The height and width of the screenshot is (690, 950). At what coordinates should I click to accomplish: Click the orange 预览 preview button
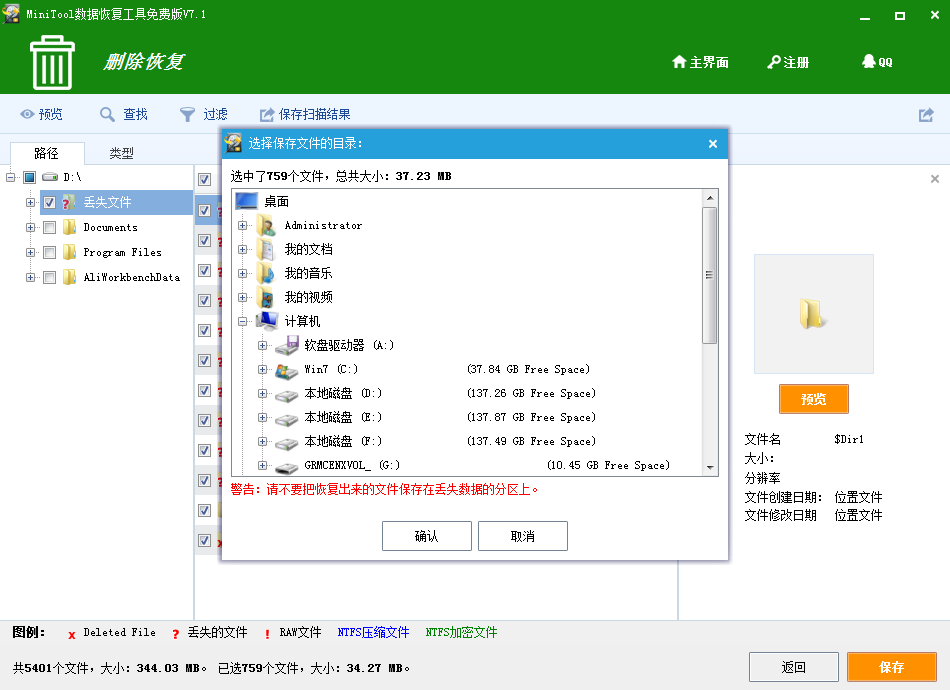[813, 399]
